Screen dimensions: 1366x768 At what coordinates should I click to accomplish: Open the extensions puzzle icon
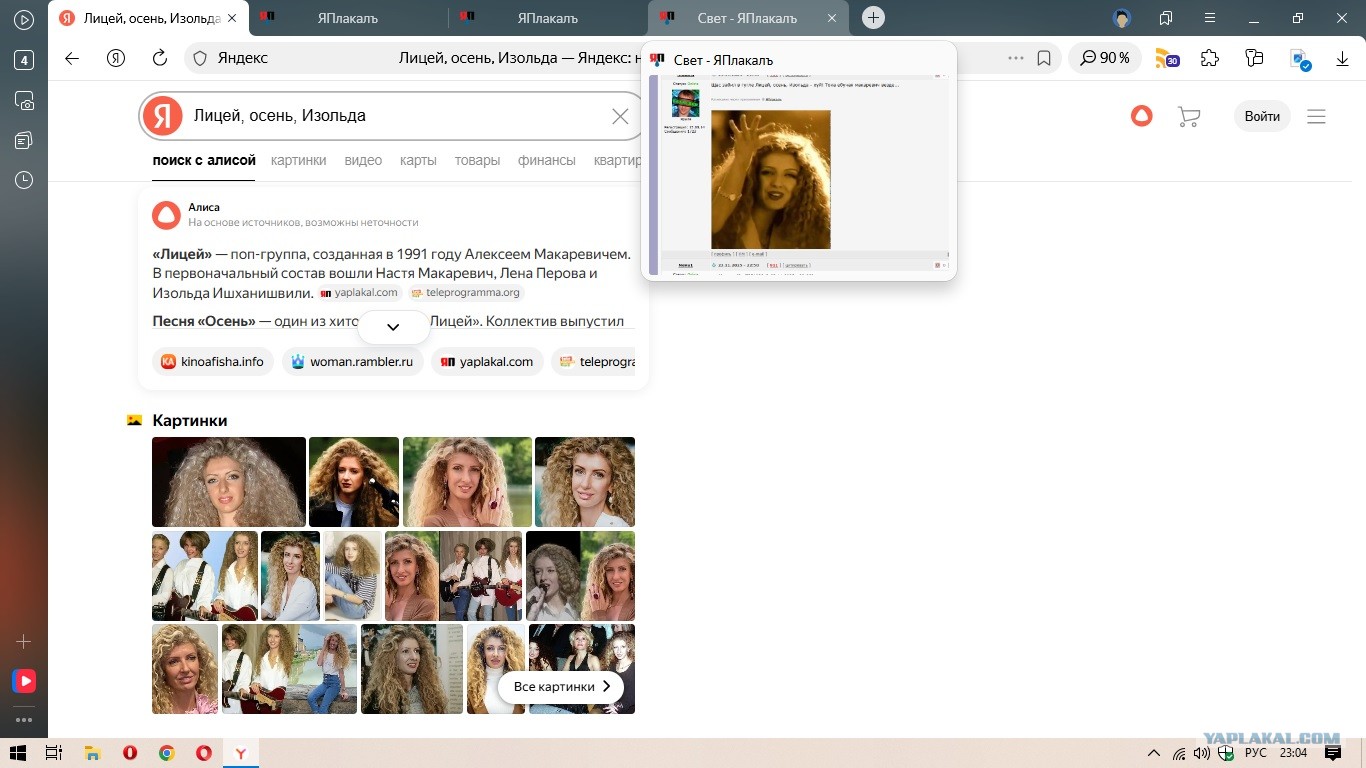pos(1210,58)
